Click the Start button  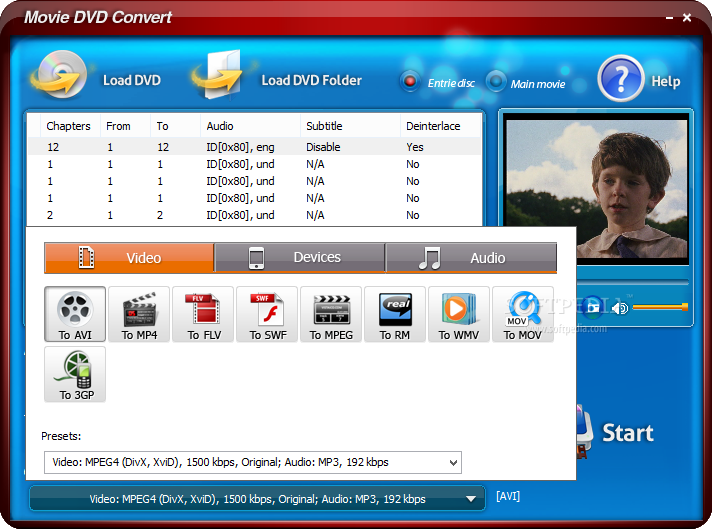[628, 433]
